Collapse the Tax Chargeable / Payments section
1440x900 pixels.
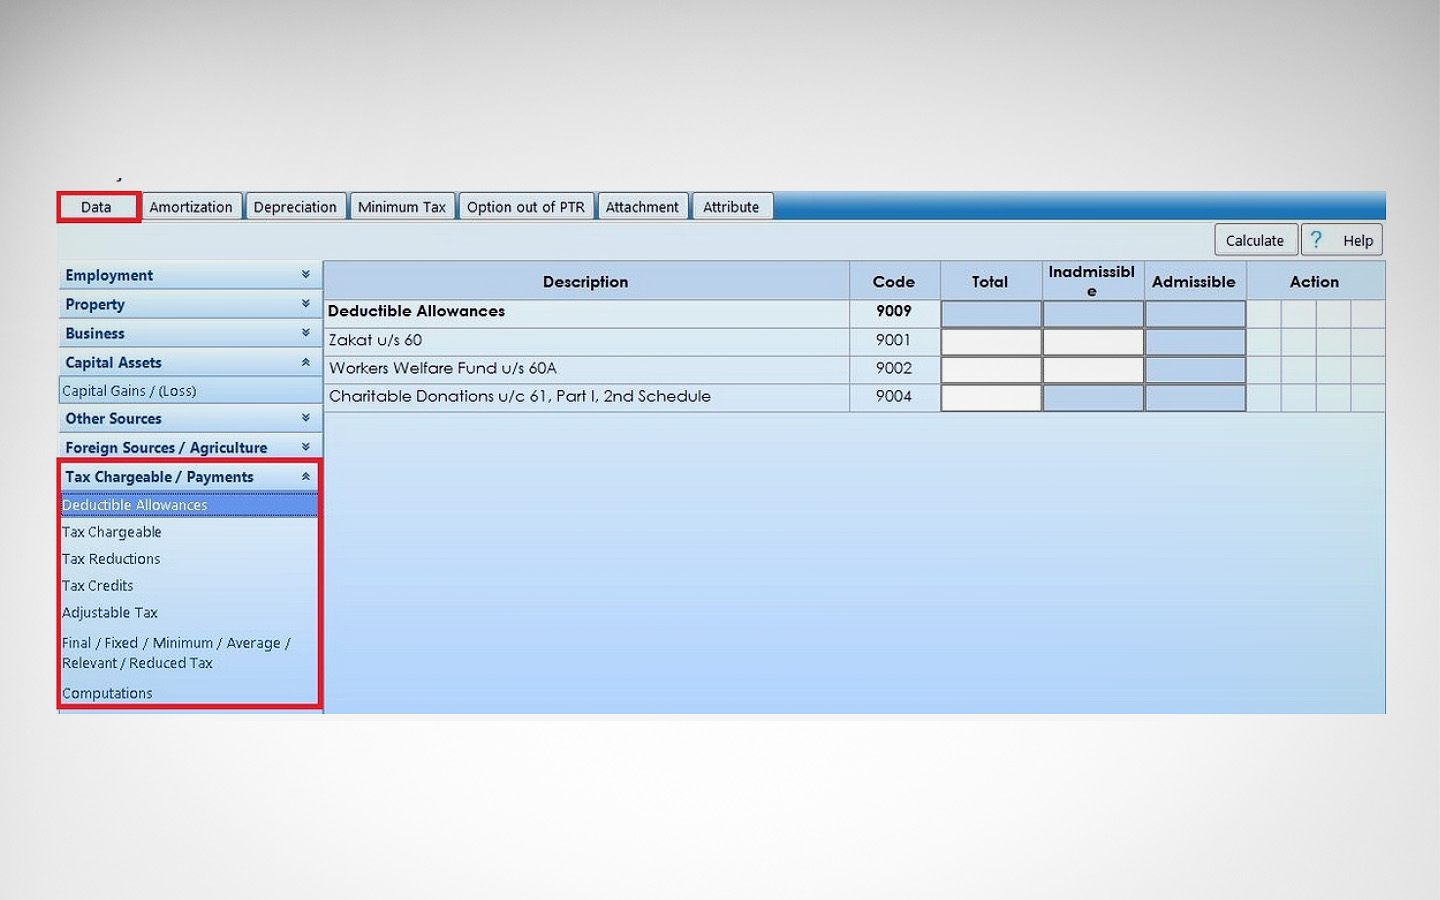pyautogui.click(x=305, y=477)
